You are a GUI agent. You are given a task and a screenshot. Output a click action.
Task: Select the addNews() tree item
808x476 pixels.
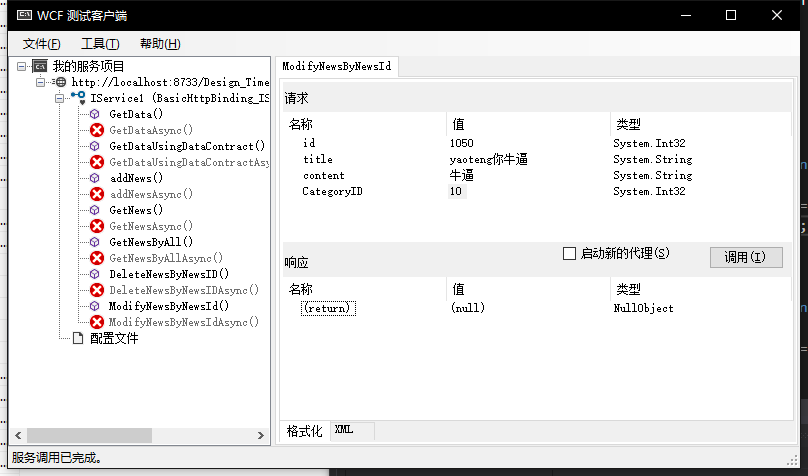pyautogui.click(x=137, y=178)
